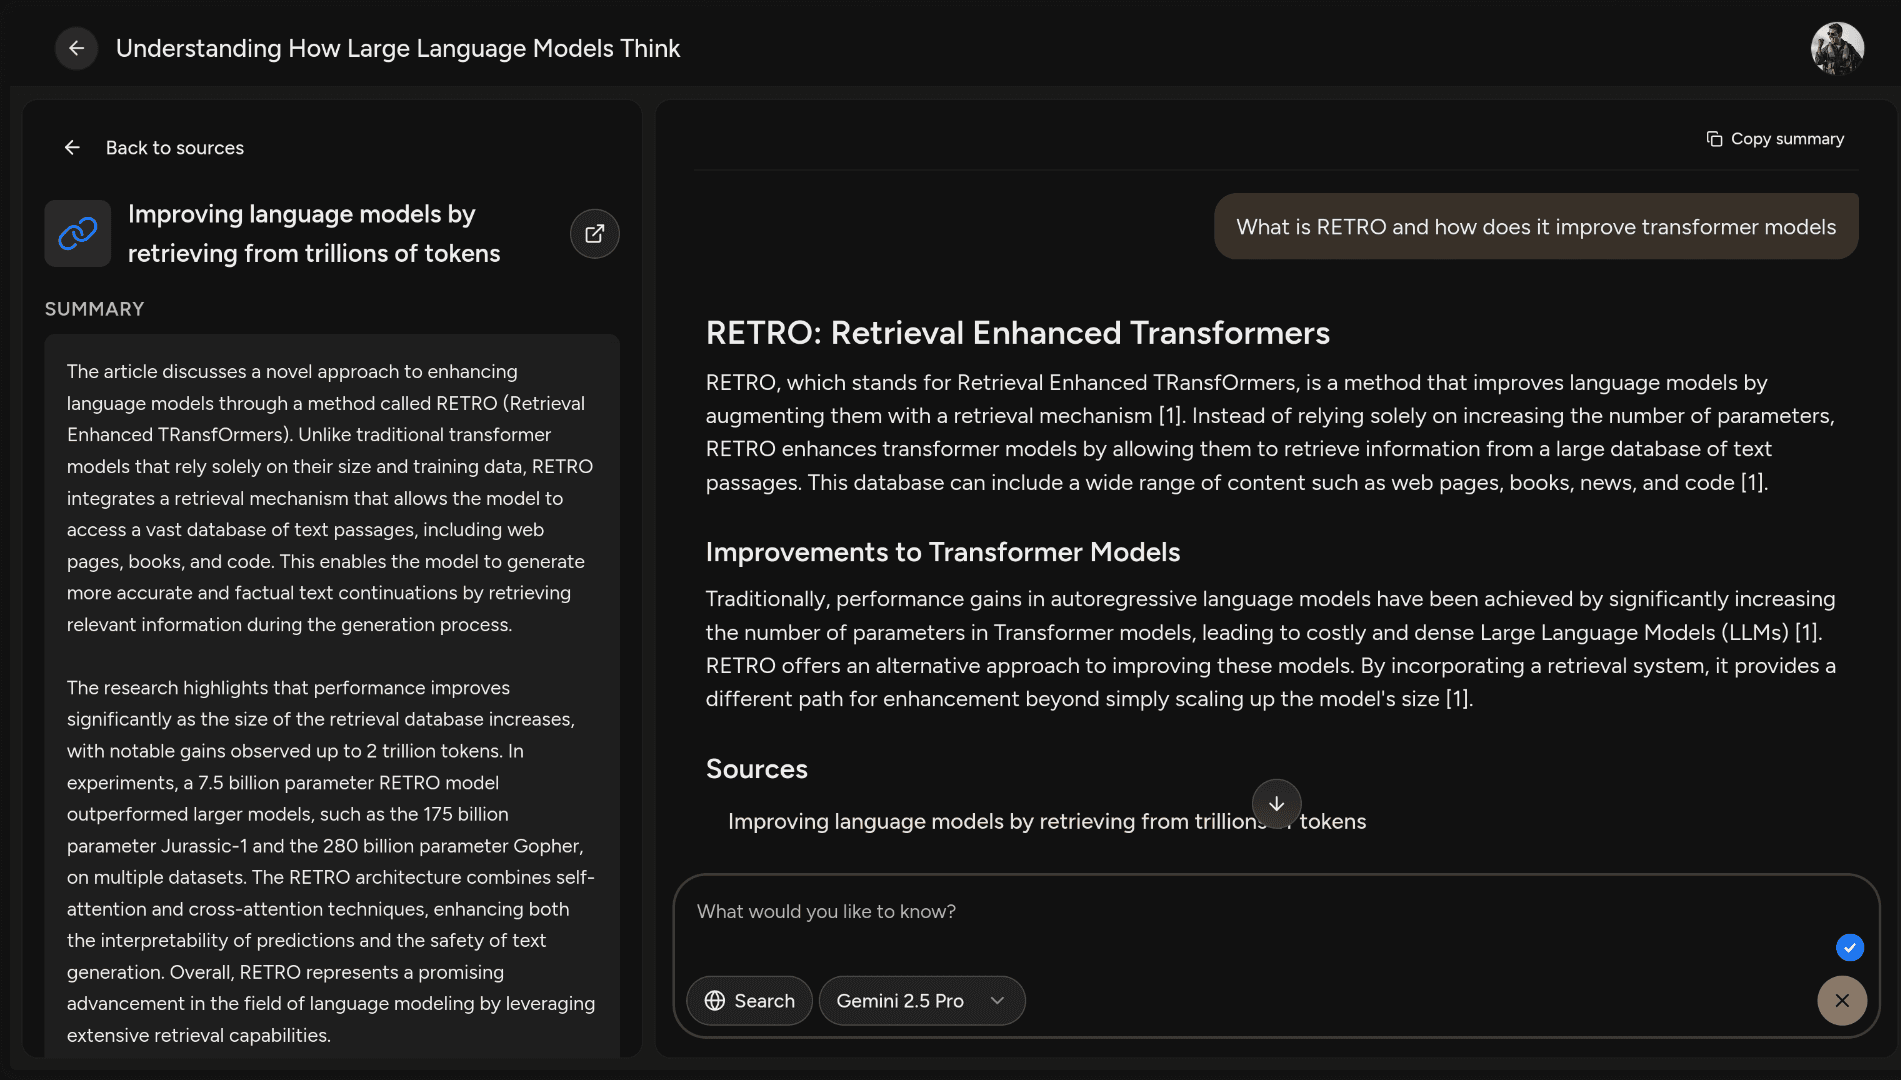Select the page title 'Understanding How Large Language Models Think'
The width and height of the screenshot is (1901, 1080).
398,48
